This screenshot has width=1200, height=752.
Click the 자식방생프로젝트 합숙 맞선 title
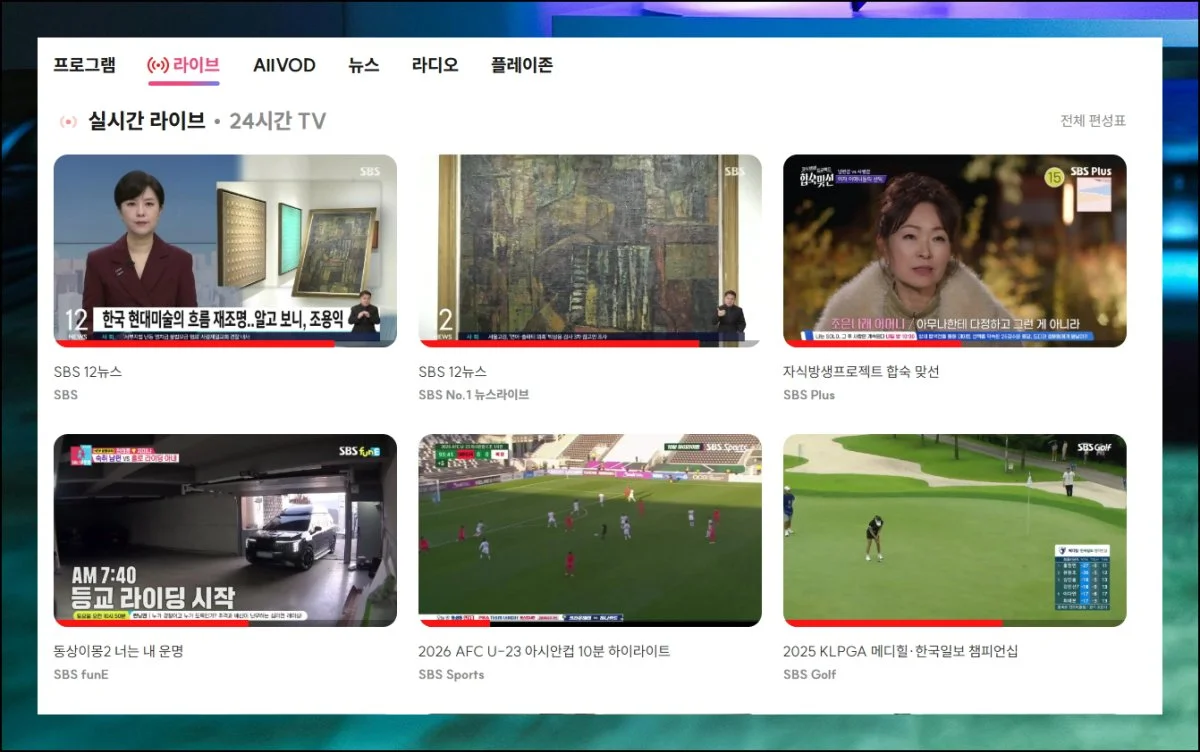tap(861, 372)
